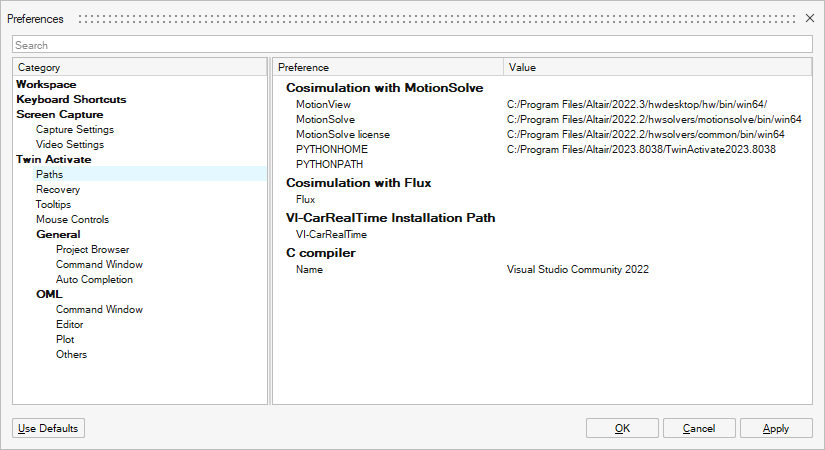This screenshot has height=450, width=825.
Task: Choose Video Settings in category list
Action: point(70,145)
